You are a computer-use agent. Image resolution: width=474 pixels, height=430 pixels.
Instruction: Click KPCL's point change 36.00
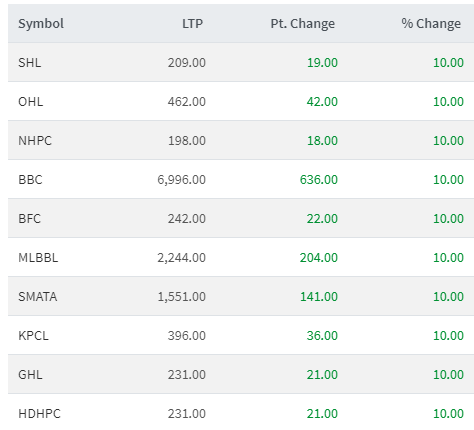[x=322, y=336]
